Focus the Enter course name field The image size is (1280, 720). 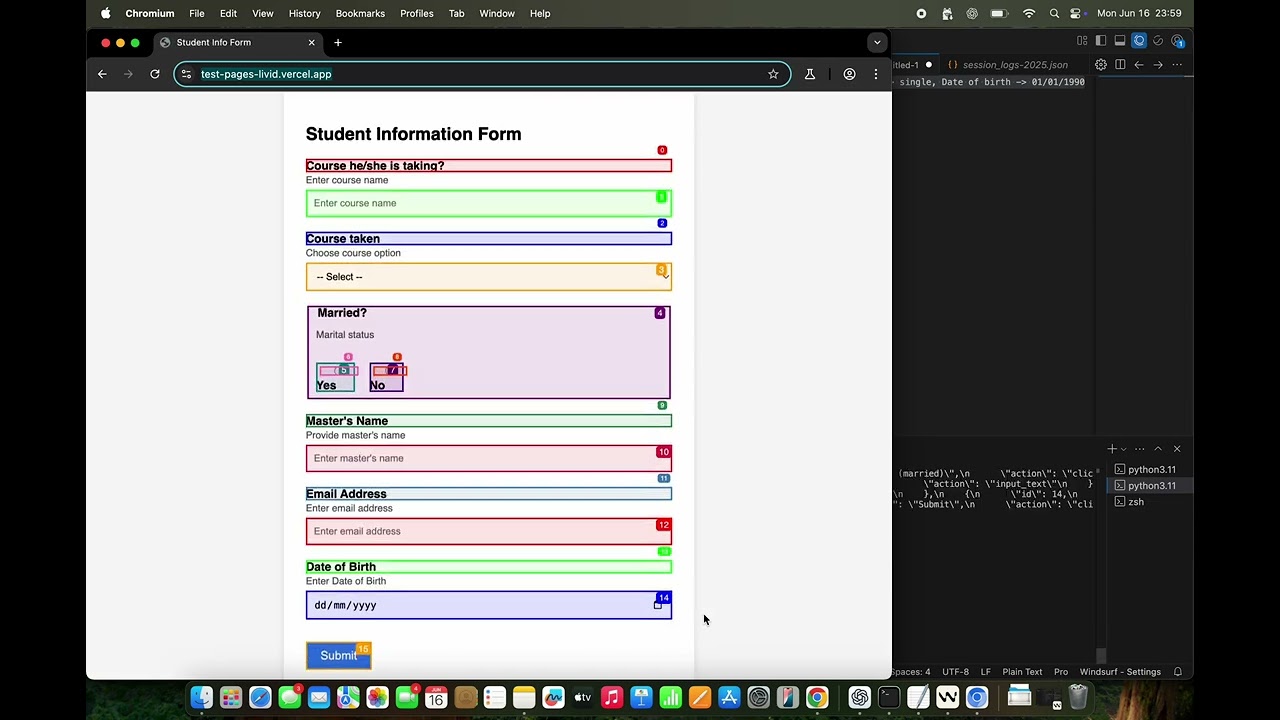click(489, 203)
